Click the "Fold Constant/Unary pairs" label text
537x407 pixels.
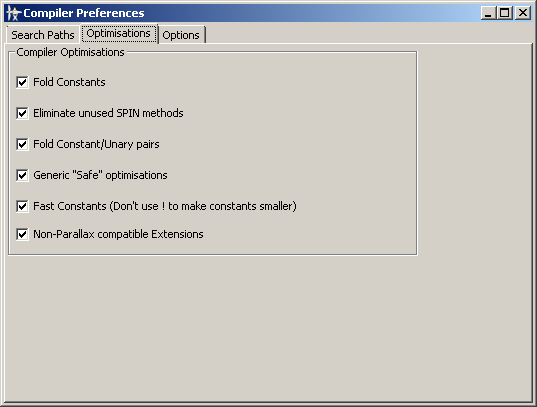click(x=96, y=144)
